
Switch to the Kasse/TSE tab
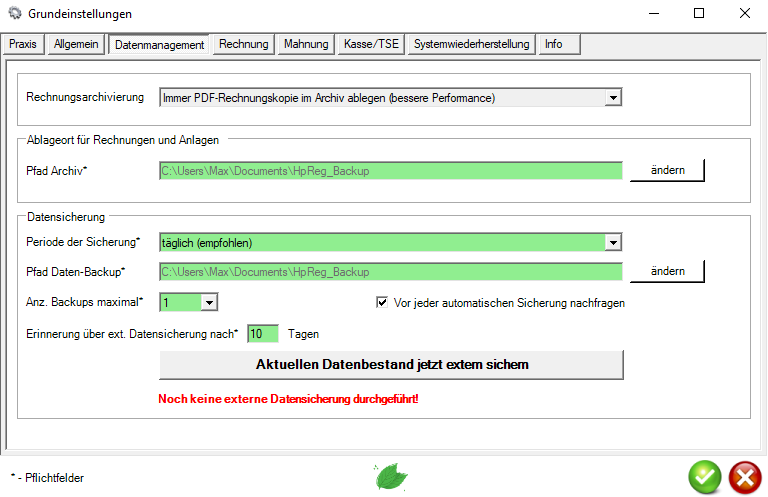[371, 44]
